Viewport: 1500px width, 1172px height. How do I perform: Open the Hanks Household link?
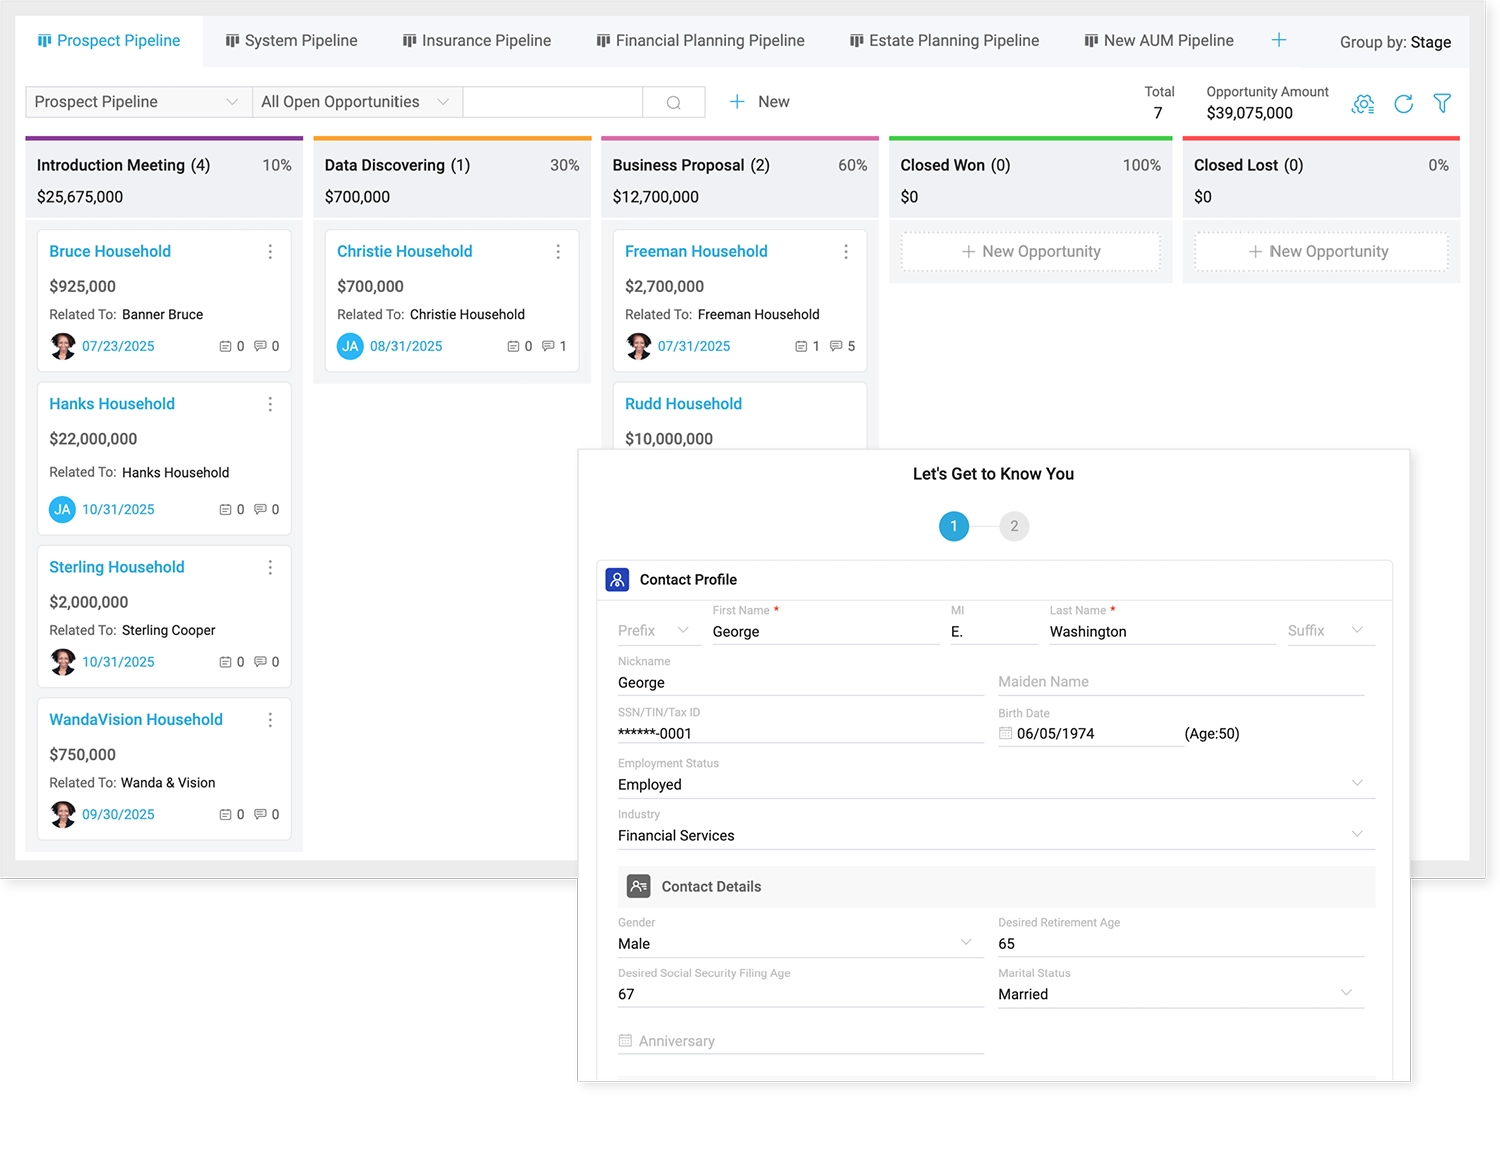(112, 404)
